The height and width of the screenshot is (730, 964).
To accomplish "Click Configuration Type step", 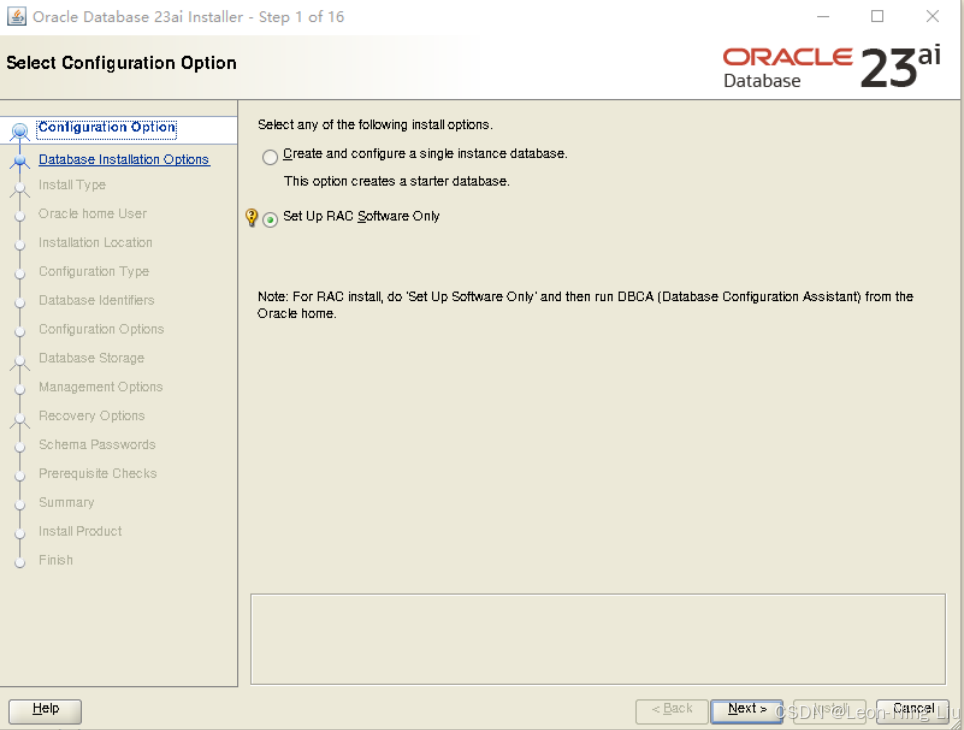I will (x=93, y=271).
